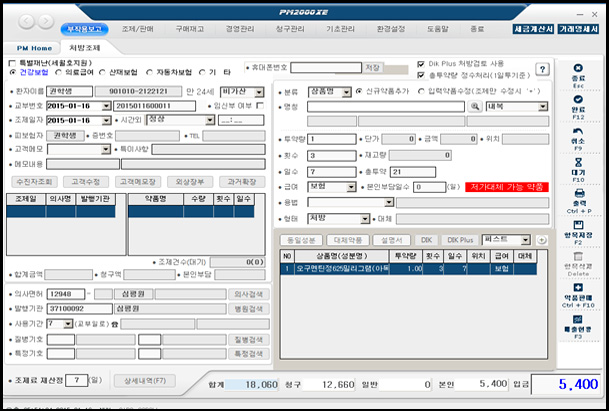Click the 명칭 drug name input field
Screen dimensions: 609x411
point(386,106)
